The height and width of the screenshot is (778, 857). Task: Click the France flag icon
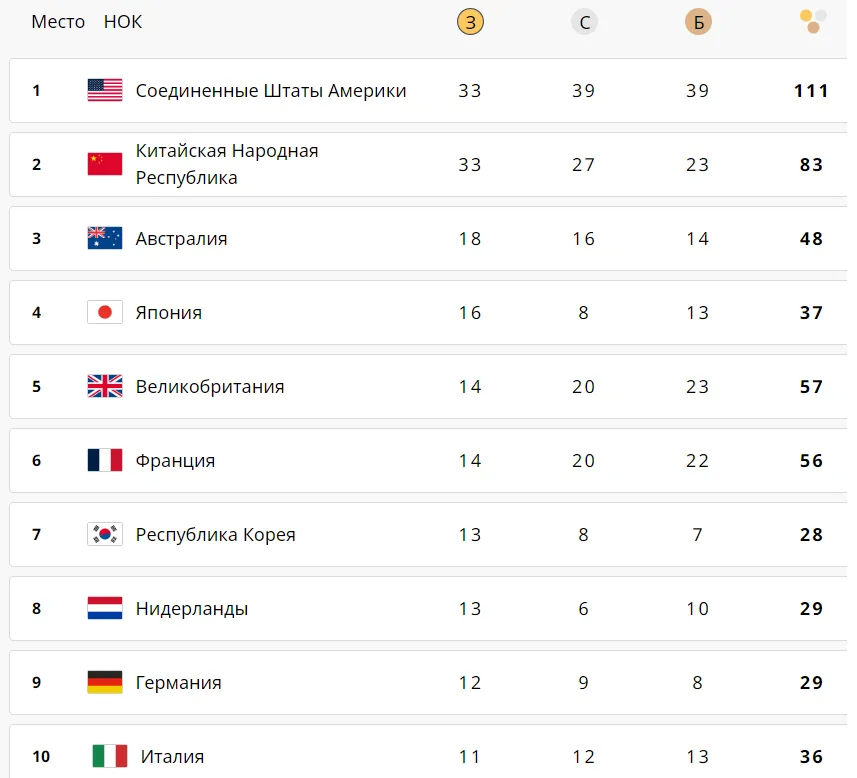click(x=105, y=460)
